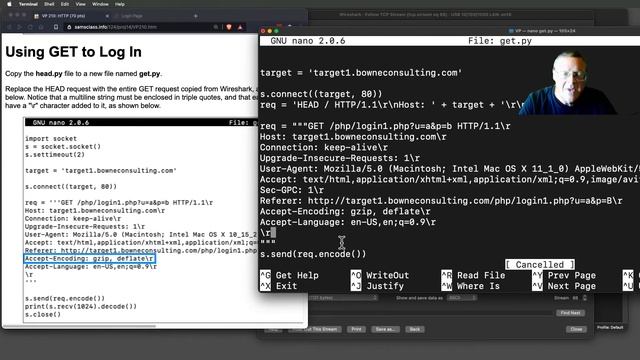Click the GET /php/login1.php line in nano
This screenshot has width=640, height=360.
385,126
